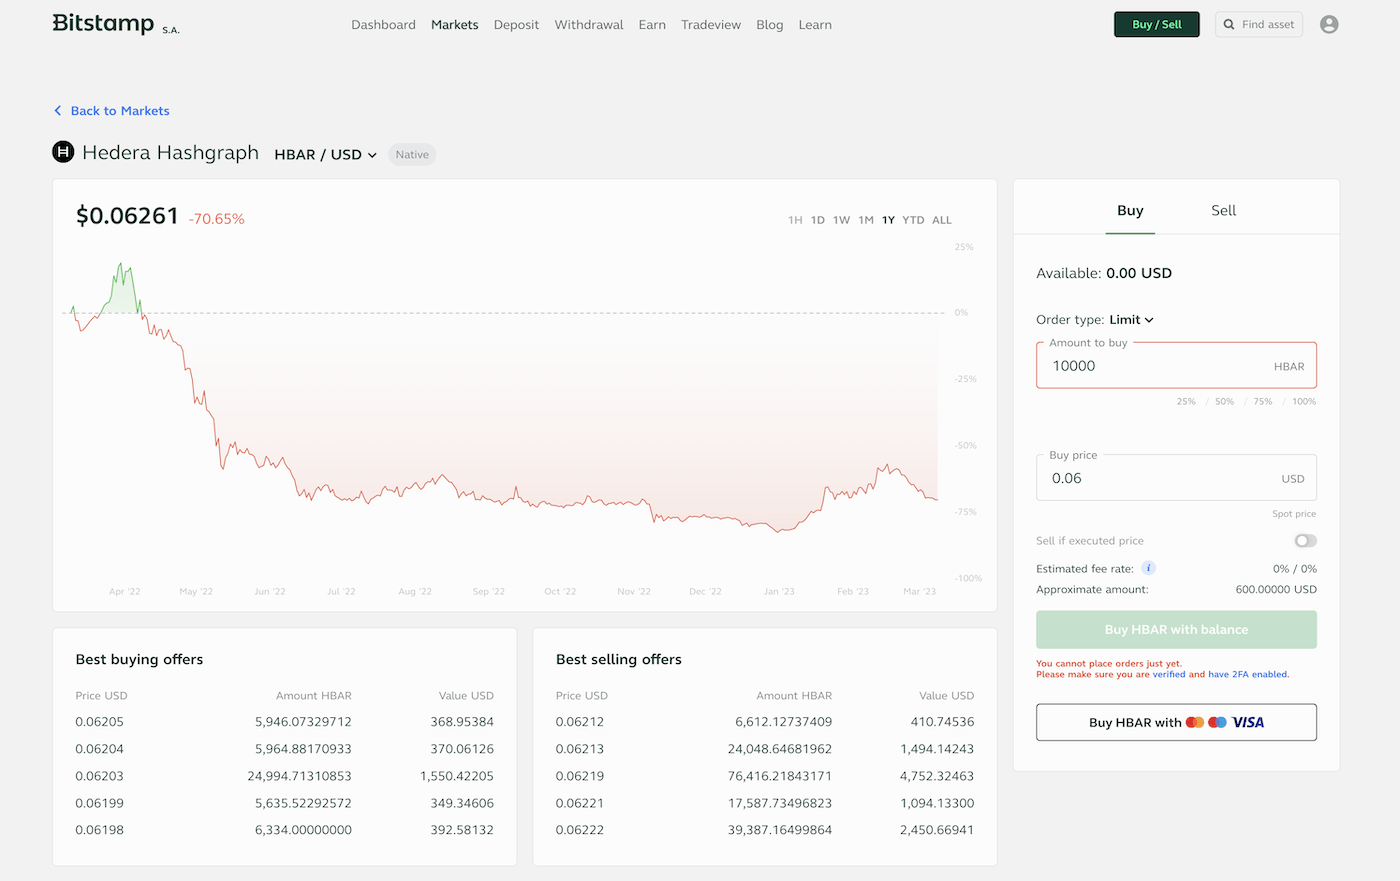The image size is (1400, 881).
Task: Click the search magnifier icon
Action: pyautogui.click(x=1229, y=24)
